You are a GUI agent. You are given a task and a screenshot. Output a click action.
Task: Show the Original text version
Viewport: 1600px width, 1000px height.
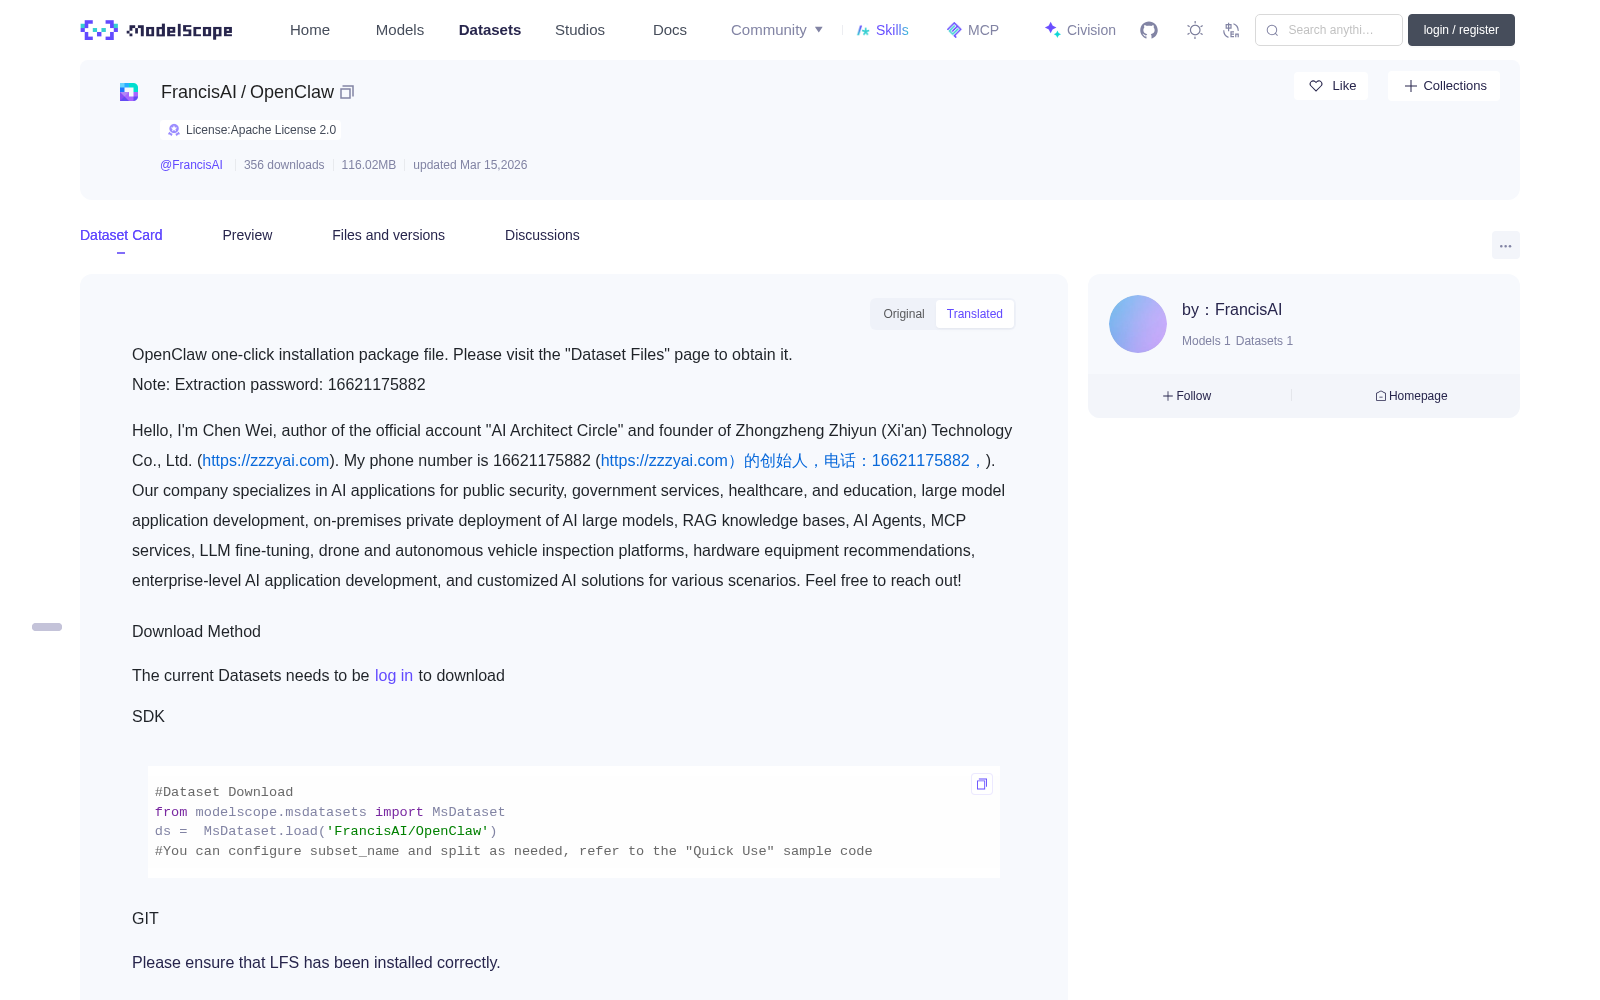click(904, 314)
